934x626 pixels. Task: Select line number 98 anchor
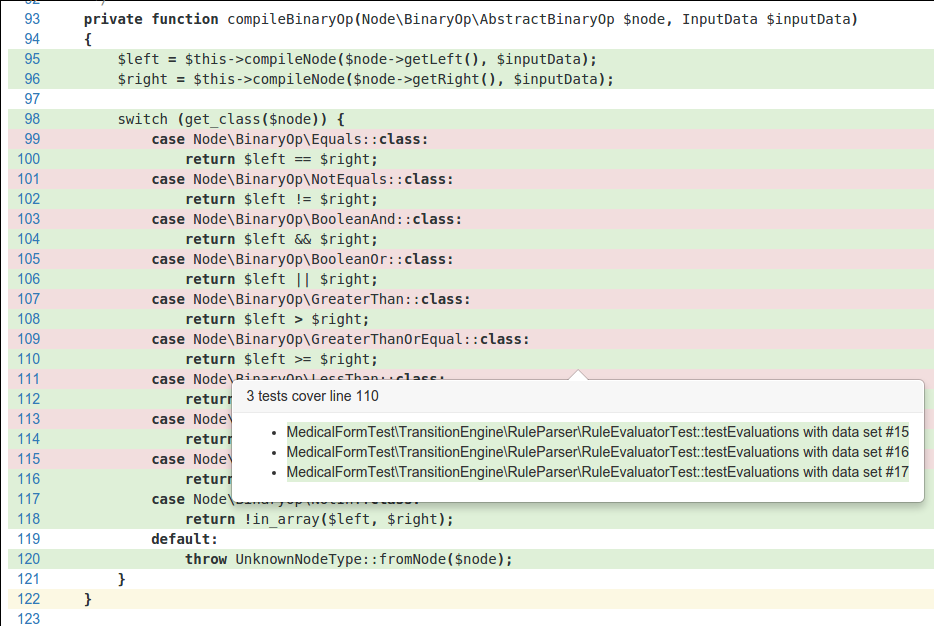[x=31, y=119]
